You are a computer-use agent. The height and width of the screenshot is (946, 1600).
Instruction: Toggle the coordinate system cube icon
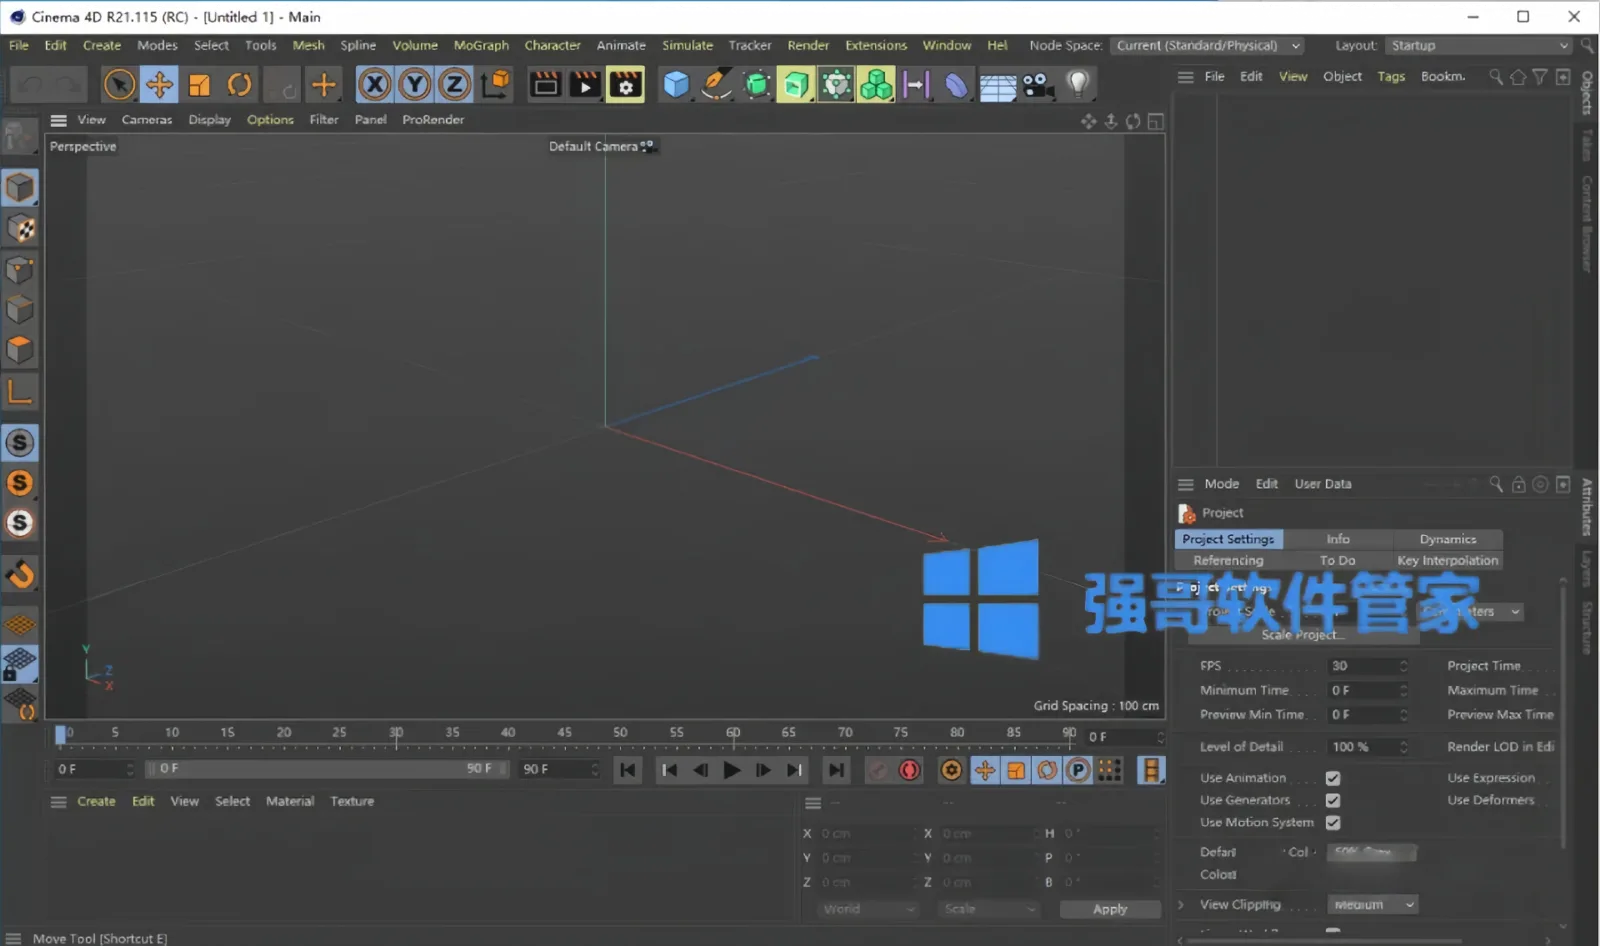(x=495, y=85)
